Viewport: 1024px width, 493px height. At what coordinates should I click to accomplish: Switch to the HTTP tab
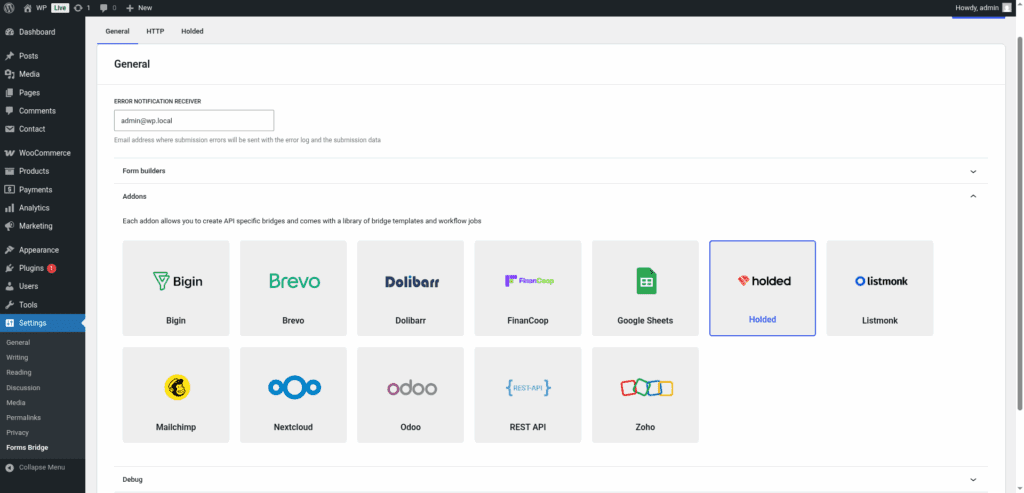click(x=155, y=31)
